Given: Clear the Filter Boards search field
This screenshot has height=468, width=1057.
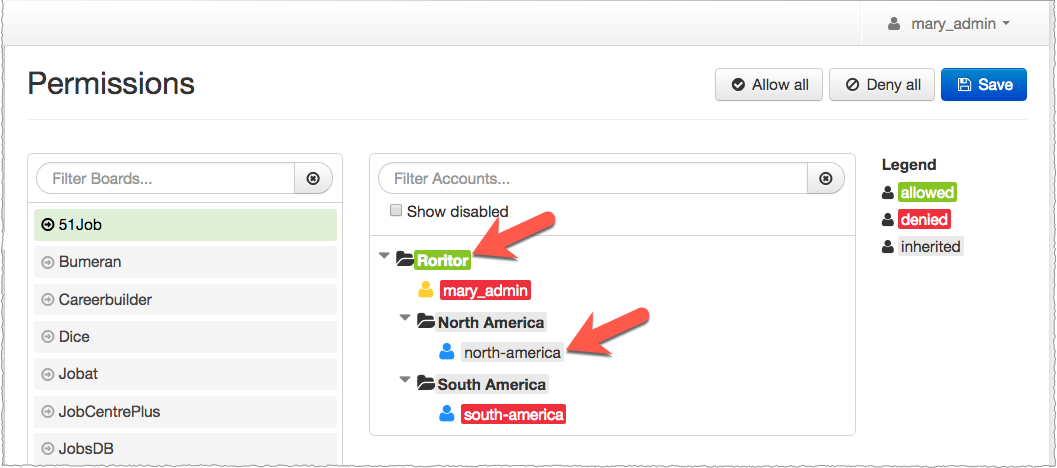Looking at the screenshot, I should [313, 179].
